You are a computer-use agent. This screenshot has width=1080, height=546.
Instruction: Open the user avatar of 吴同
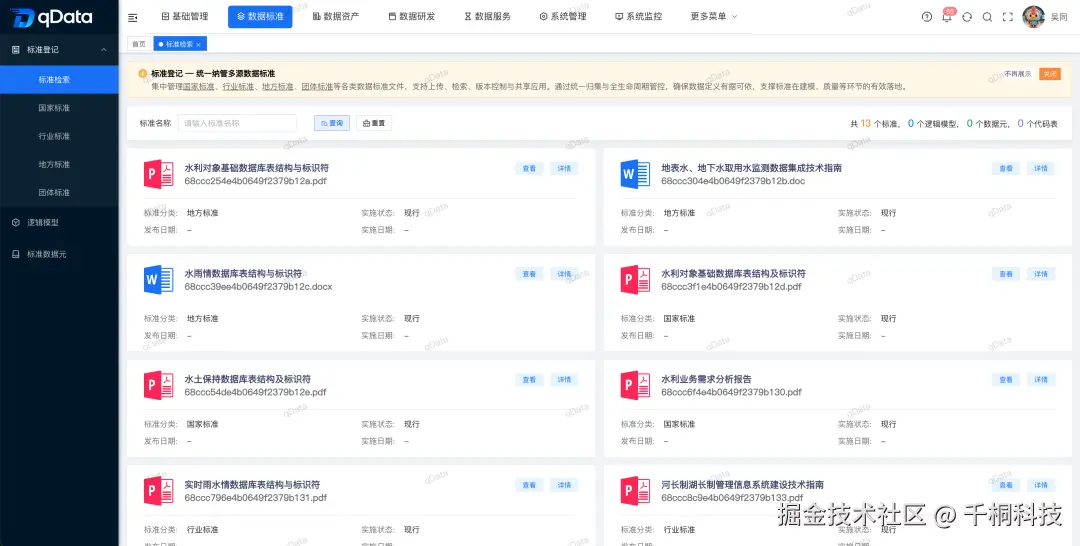tap(1033, 17)
